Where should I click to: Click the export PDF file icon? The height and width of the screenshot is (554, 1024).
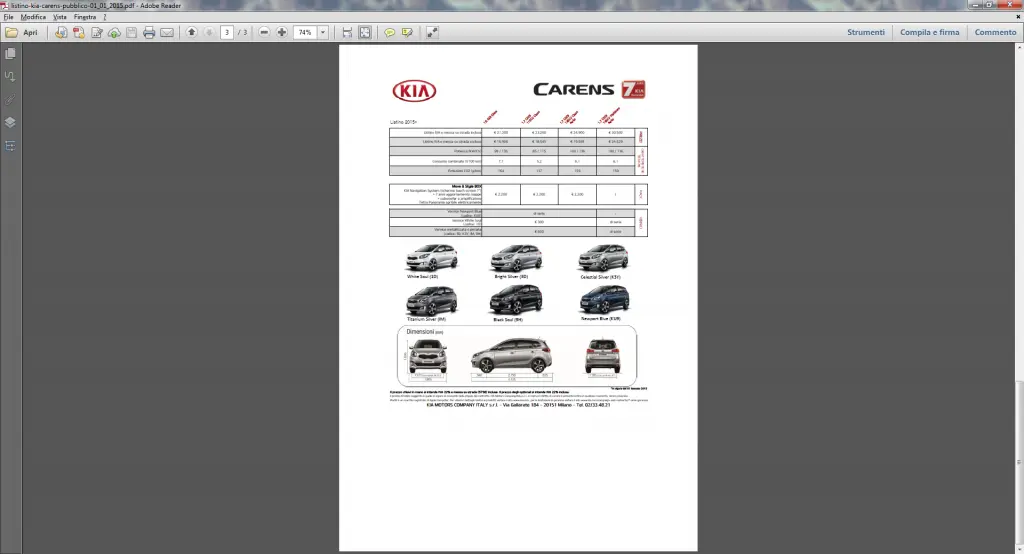click(x=78, y=32)
